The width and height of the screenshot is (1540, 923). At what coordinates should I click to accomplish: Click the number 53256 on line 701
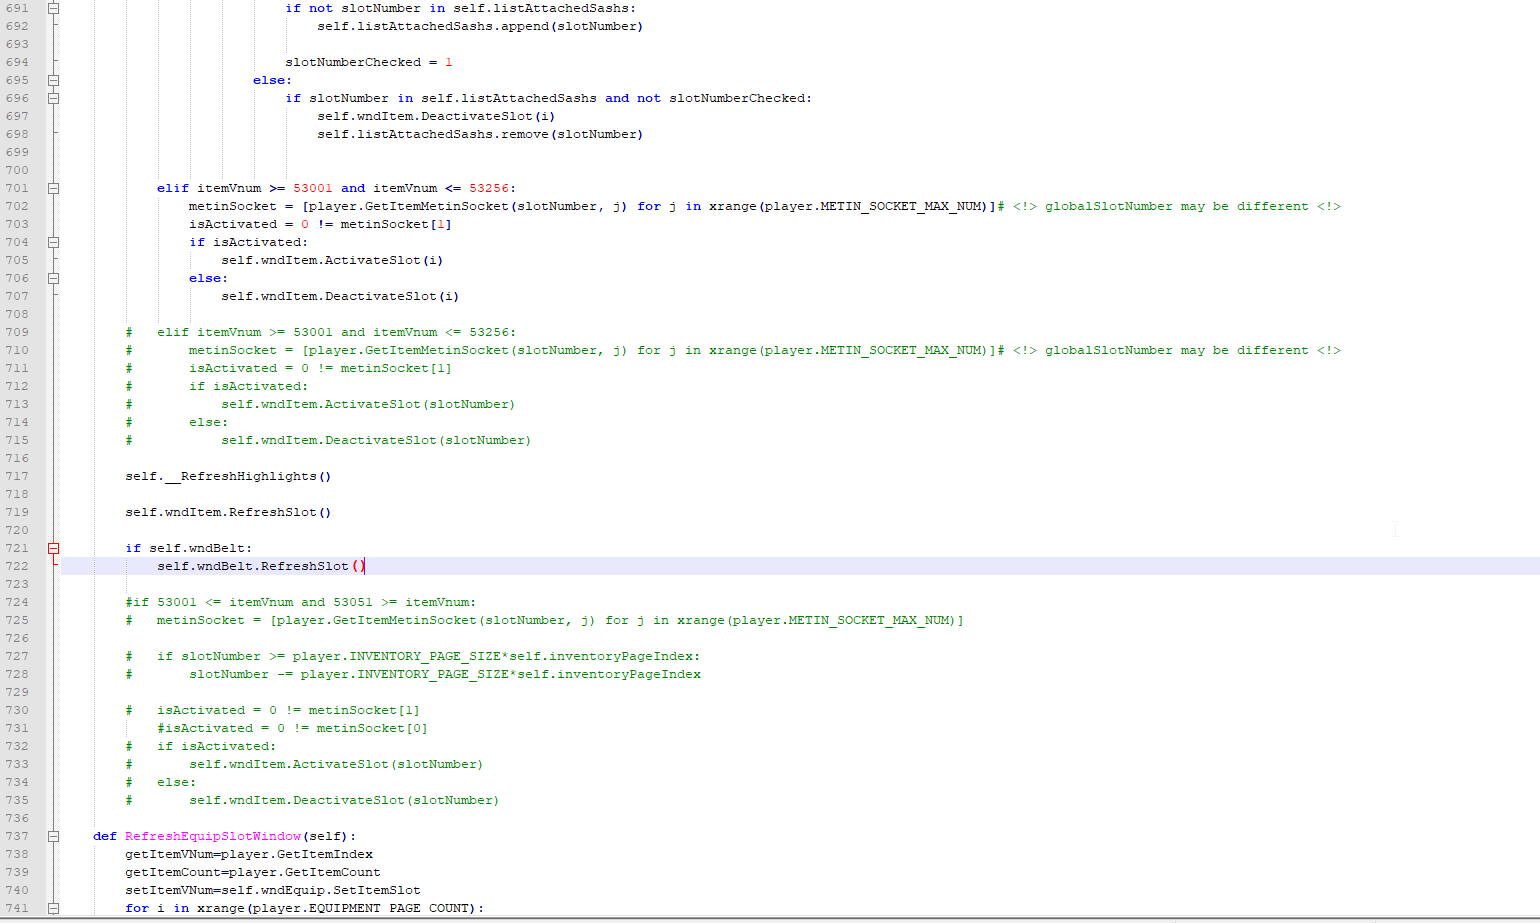click(489, 188)
